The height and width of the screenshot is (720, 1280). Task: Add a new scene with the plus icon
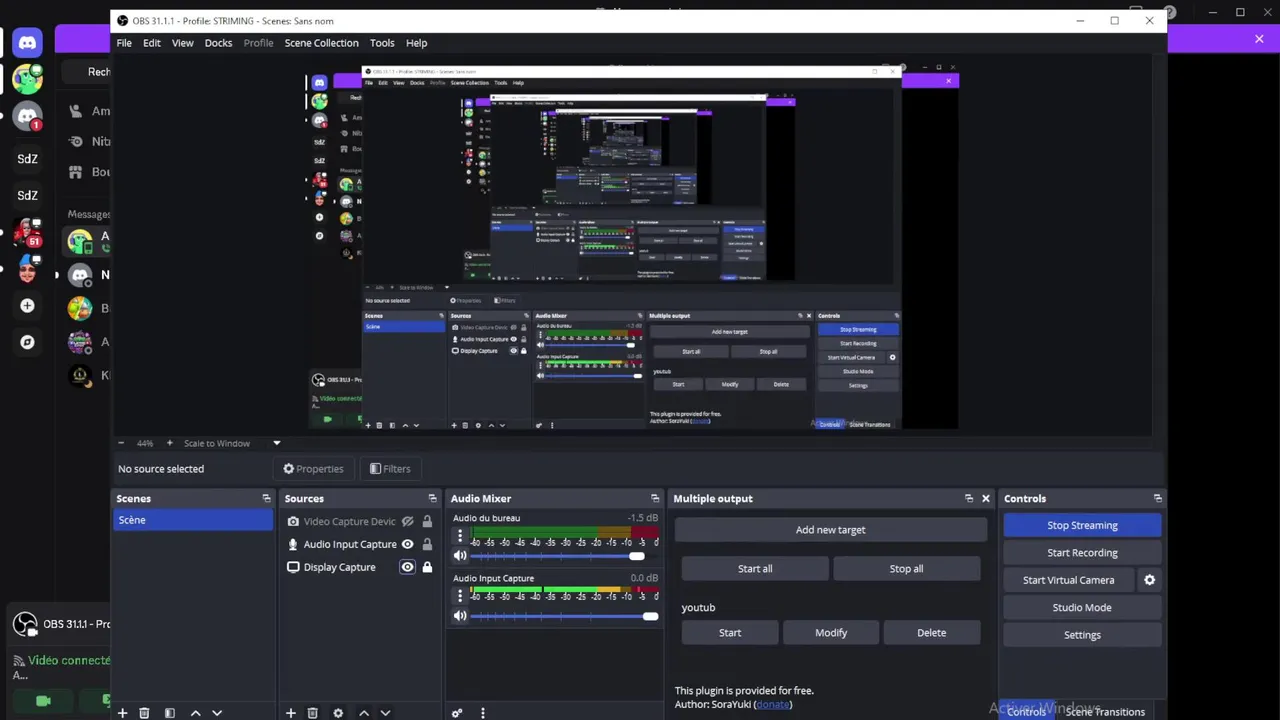[122, 713]
